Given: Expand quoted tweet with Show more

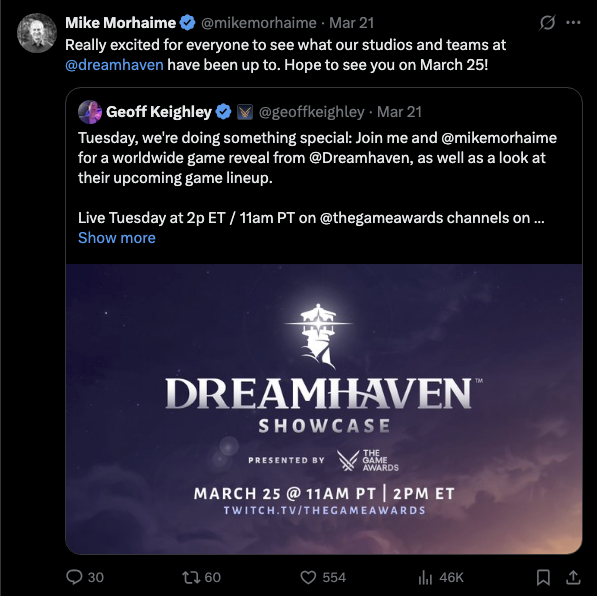Looking at the screenshot, I should click(x=117, y=238).
